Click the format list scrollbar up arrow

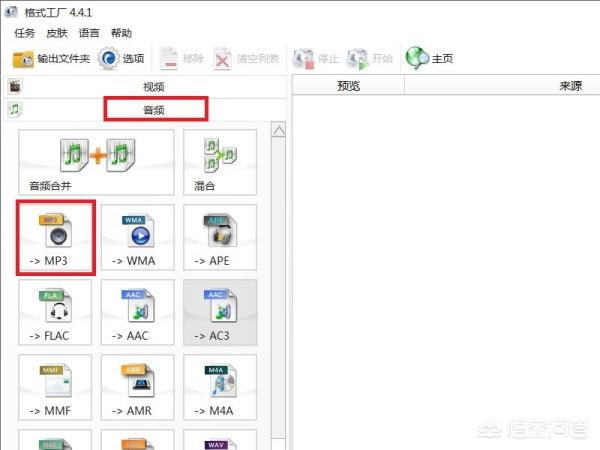[x=279, y=130]
